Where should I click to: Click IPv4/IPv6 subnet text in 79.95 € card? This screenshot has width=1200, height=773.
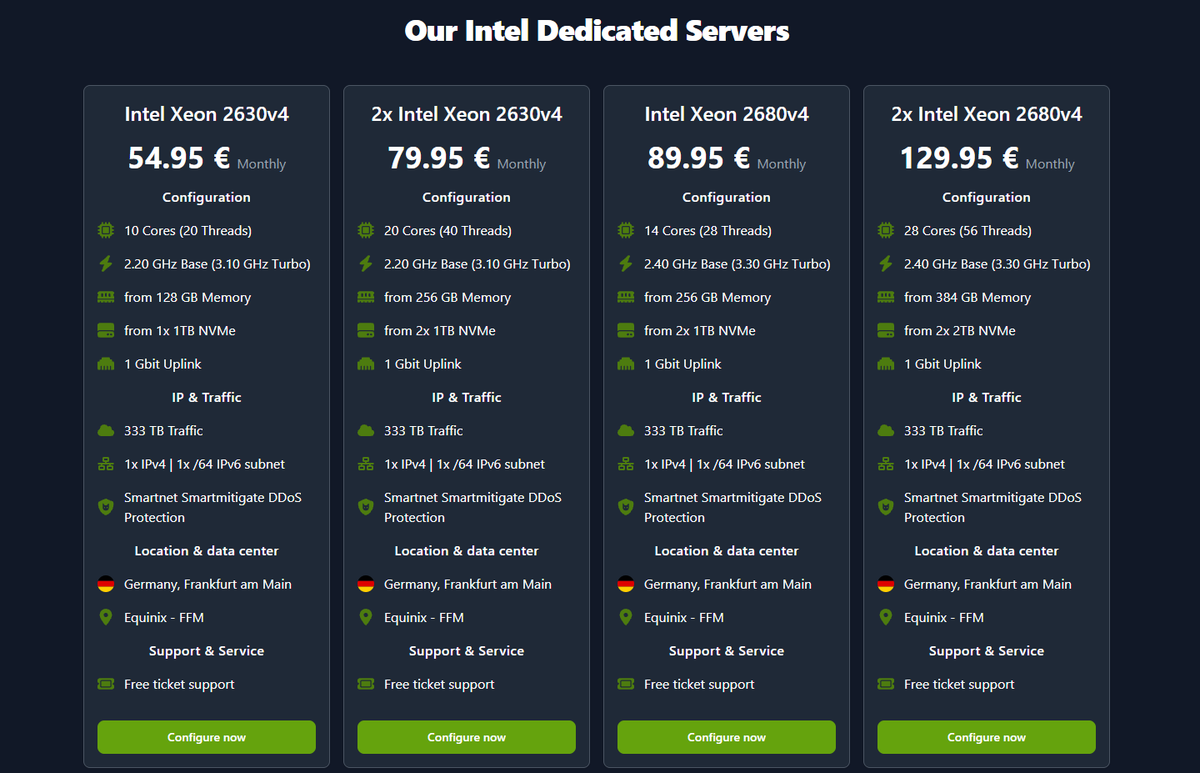465,464
